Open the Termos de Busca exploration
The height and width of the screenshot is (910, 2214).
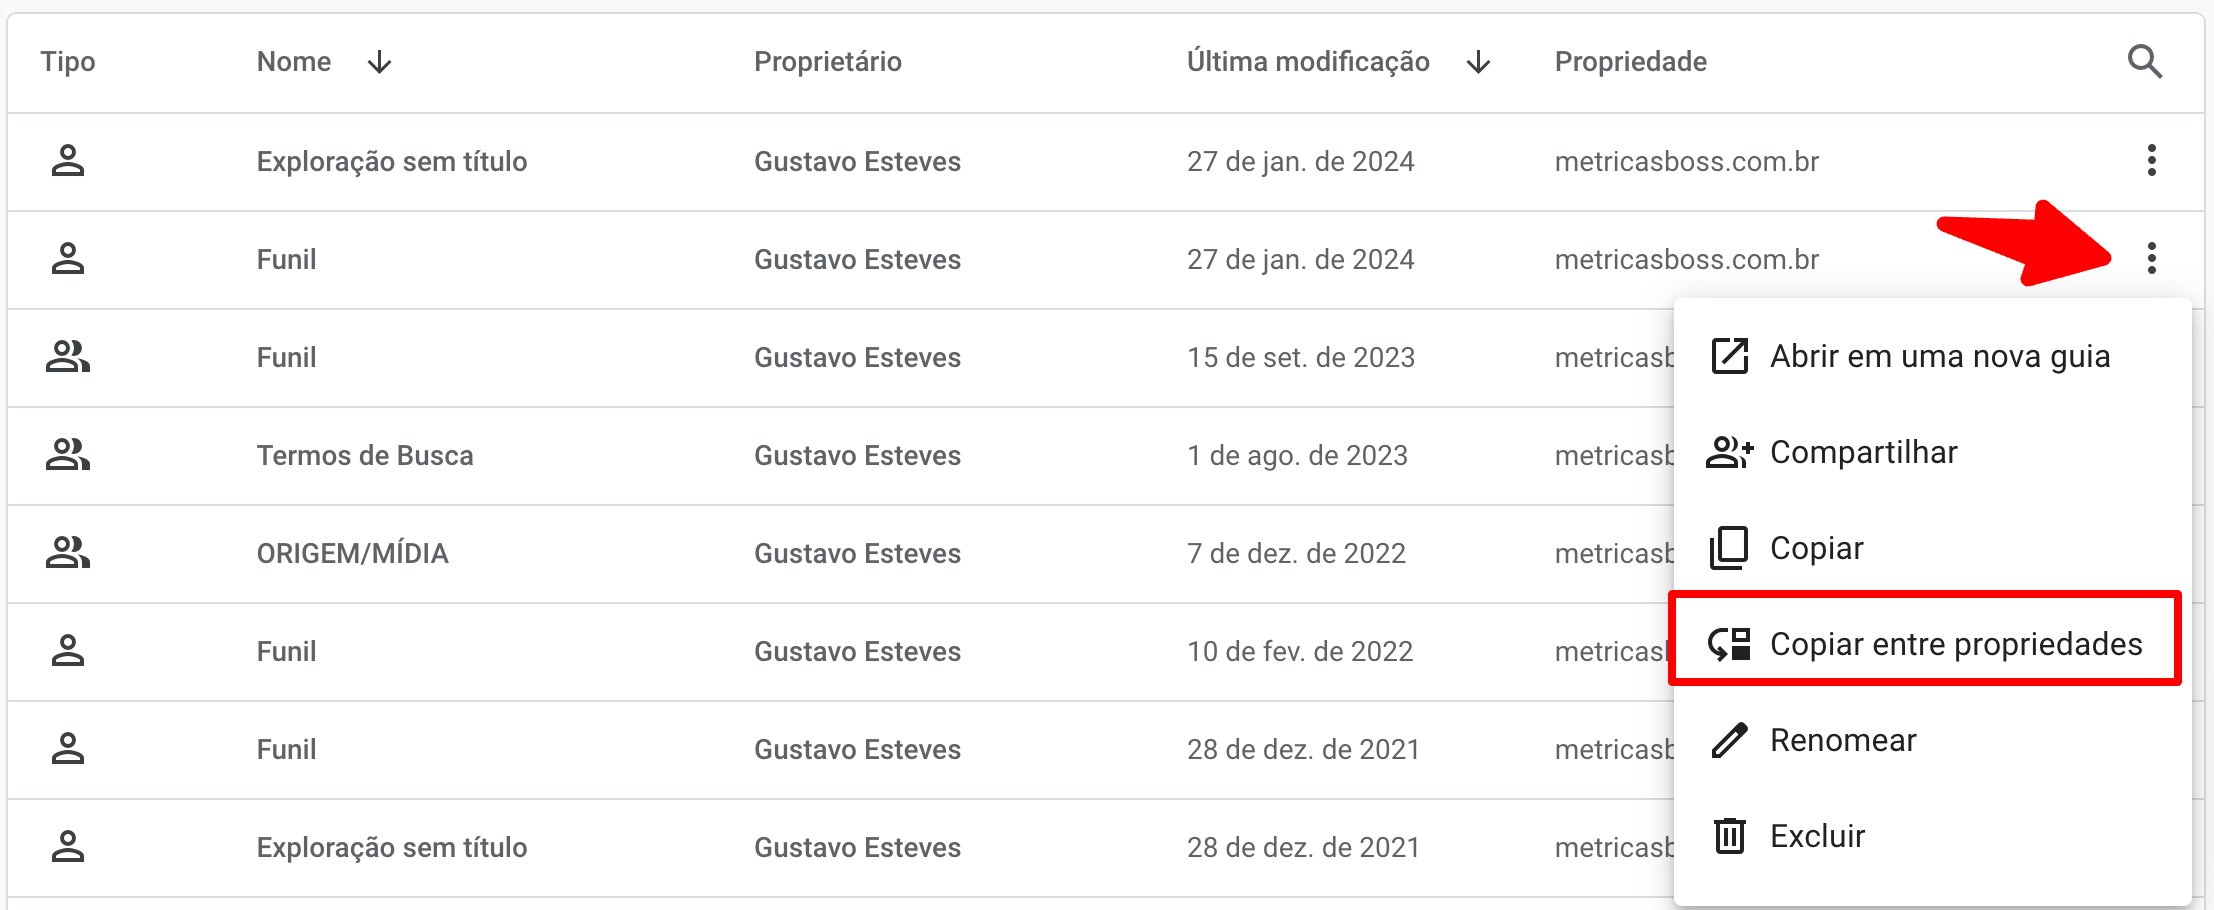pyautogui.click(x=365, y=455)
